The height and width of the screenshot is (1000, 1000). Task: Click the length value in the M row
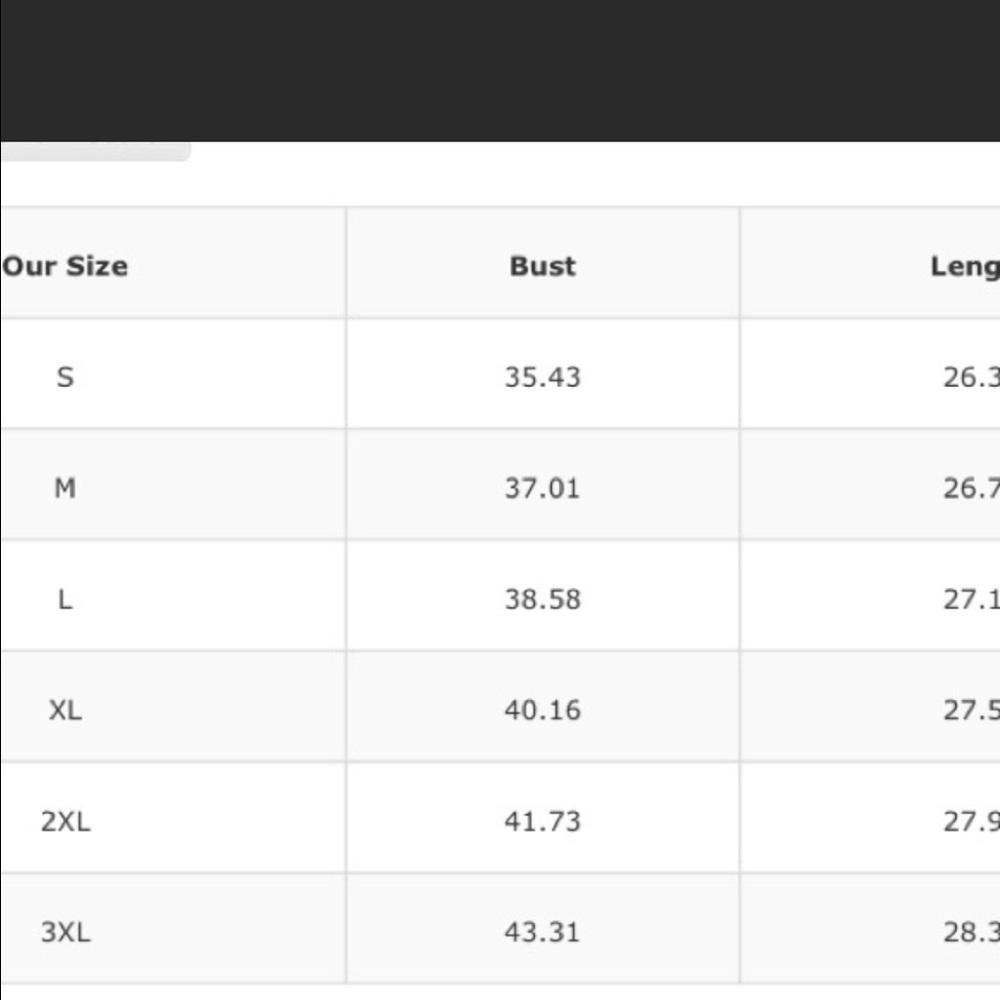click(970, 488)
